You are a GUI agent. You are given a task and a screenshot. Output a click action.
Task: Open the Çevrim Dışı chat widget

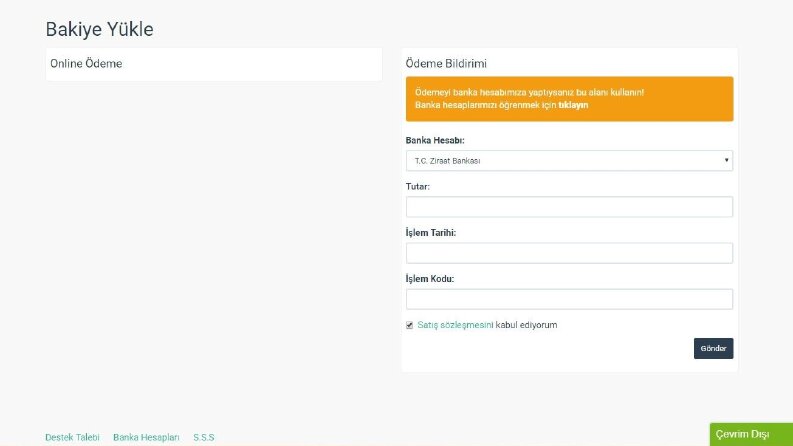click(751, 434)
